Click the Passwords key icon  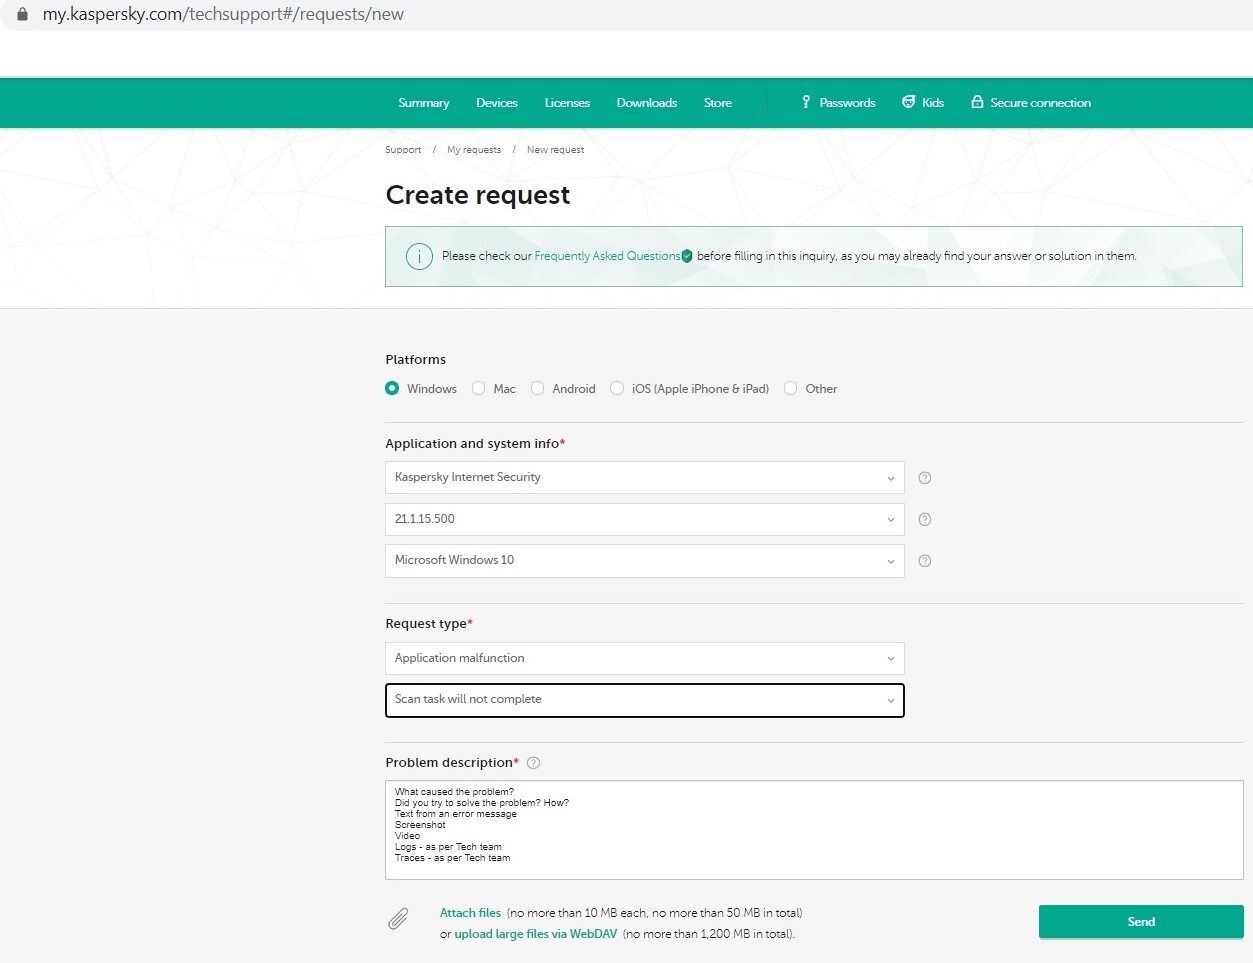pyautogui.click(x=806, y=102)
